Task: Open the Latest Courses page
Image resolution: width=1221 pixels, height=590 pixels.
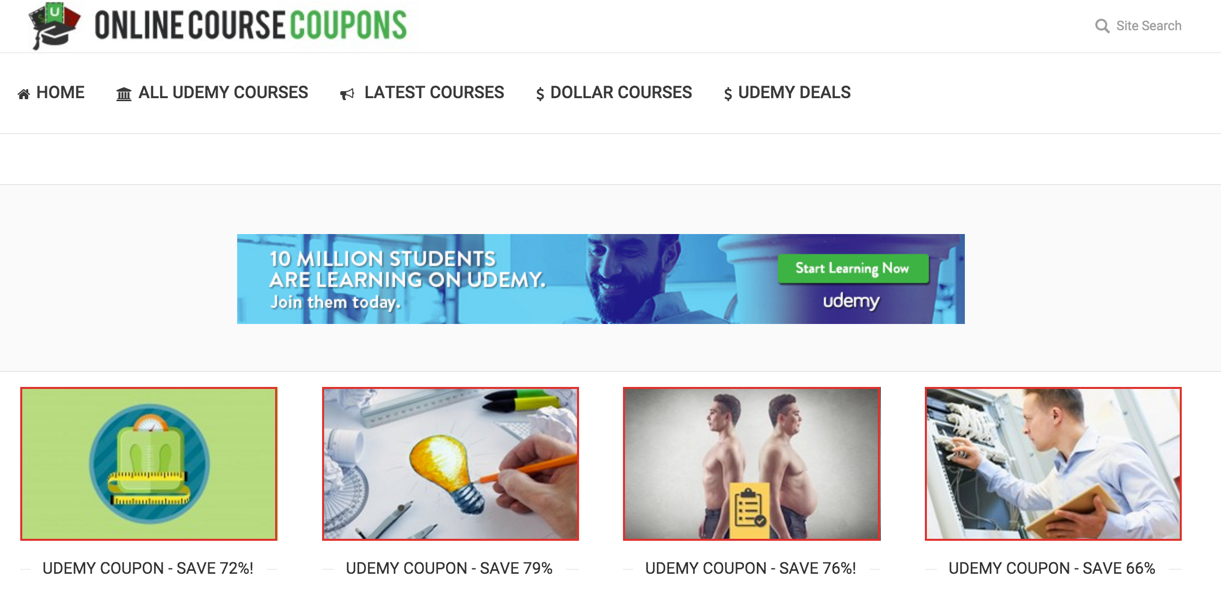Action: [434, 93]
